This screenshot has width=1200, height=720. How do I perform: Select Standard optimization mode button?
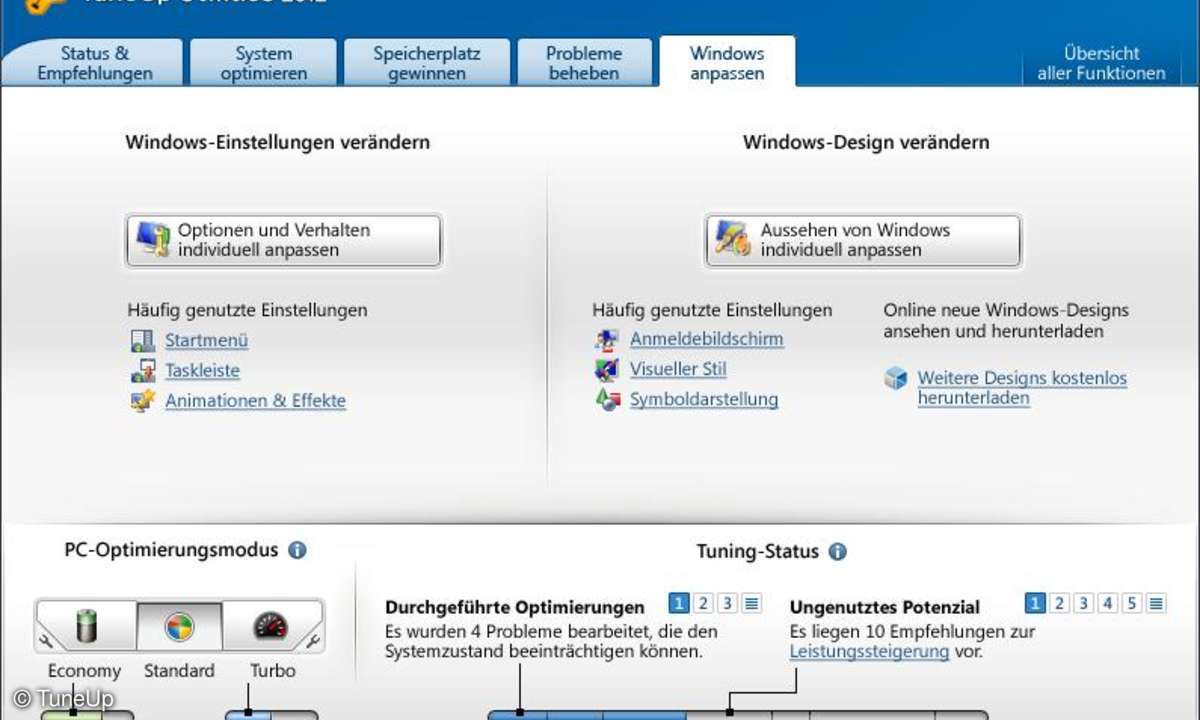(x=179, y=627)
